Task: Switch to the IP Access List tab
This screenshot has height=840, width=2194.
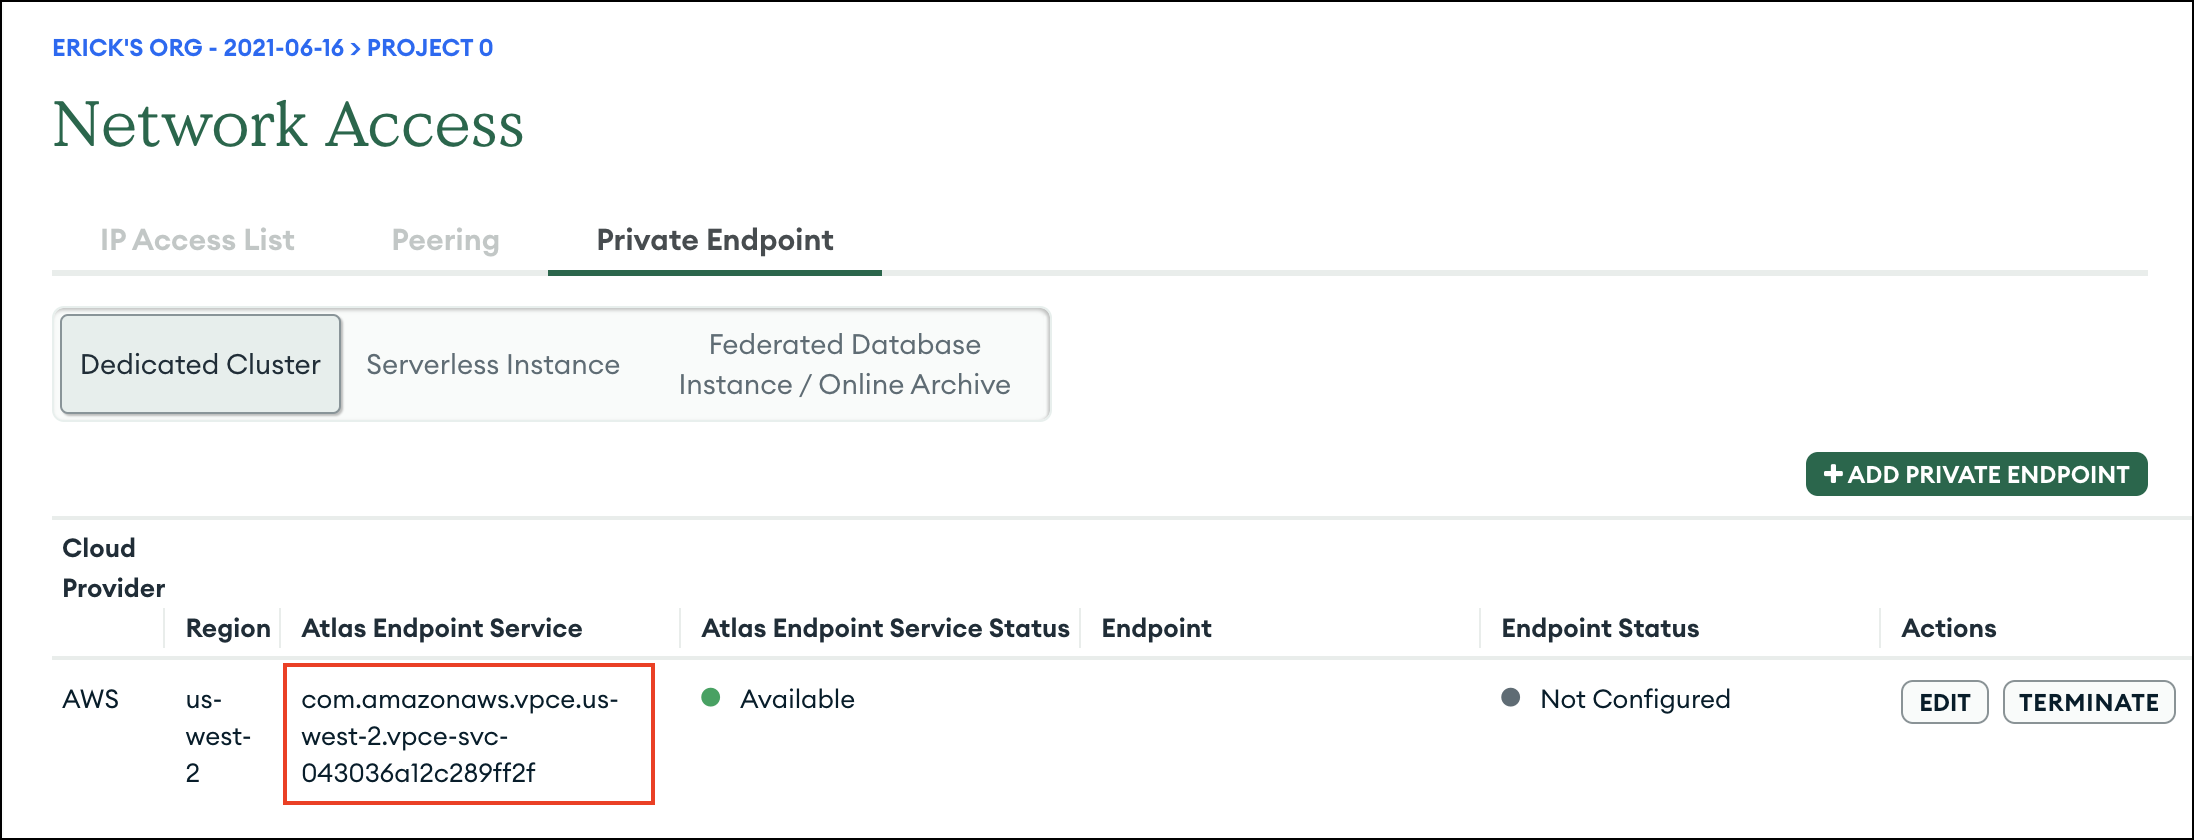Action: pos(197,240)
